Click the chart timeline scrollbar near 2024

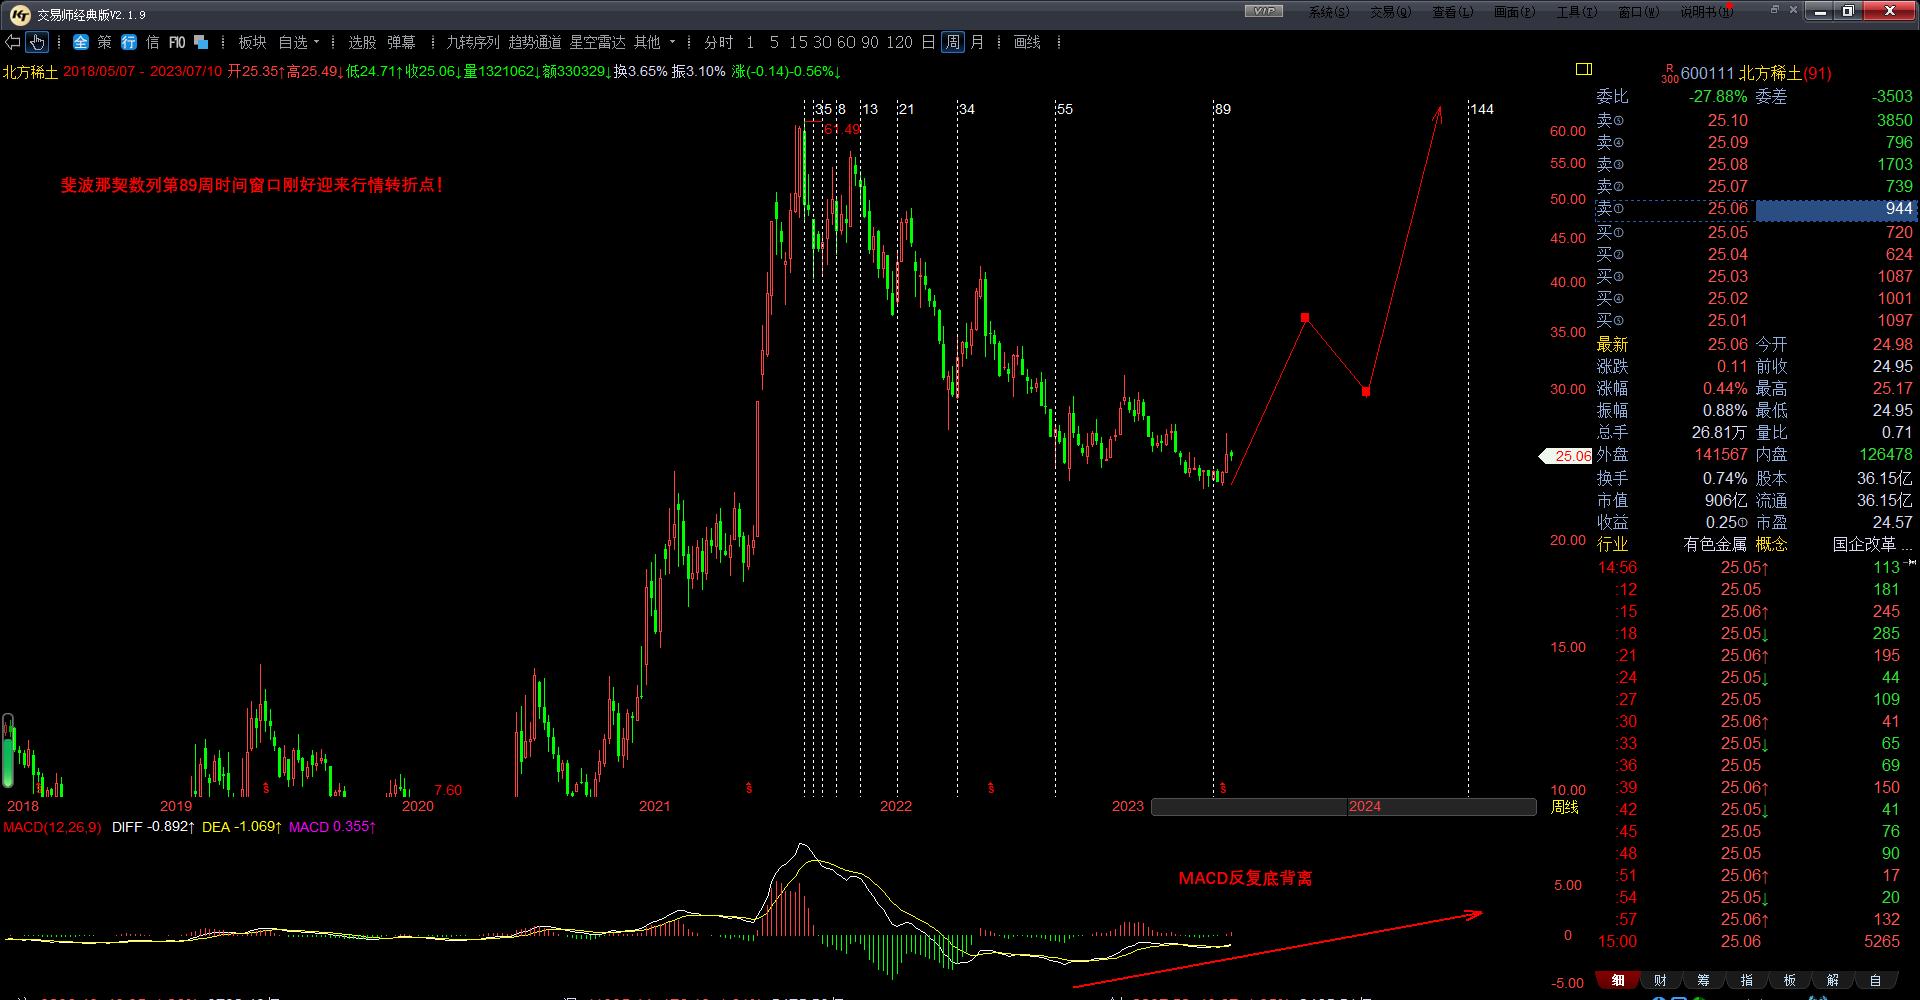[1343, 806]
